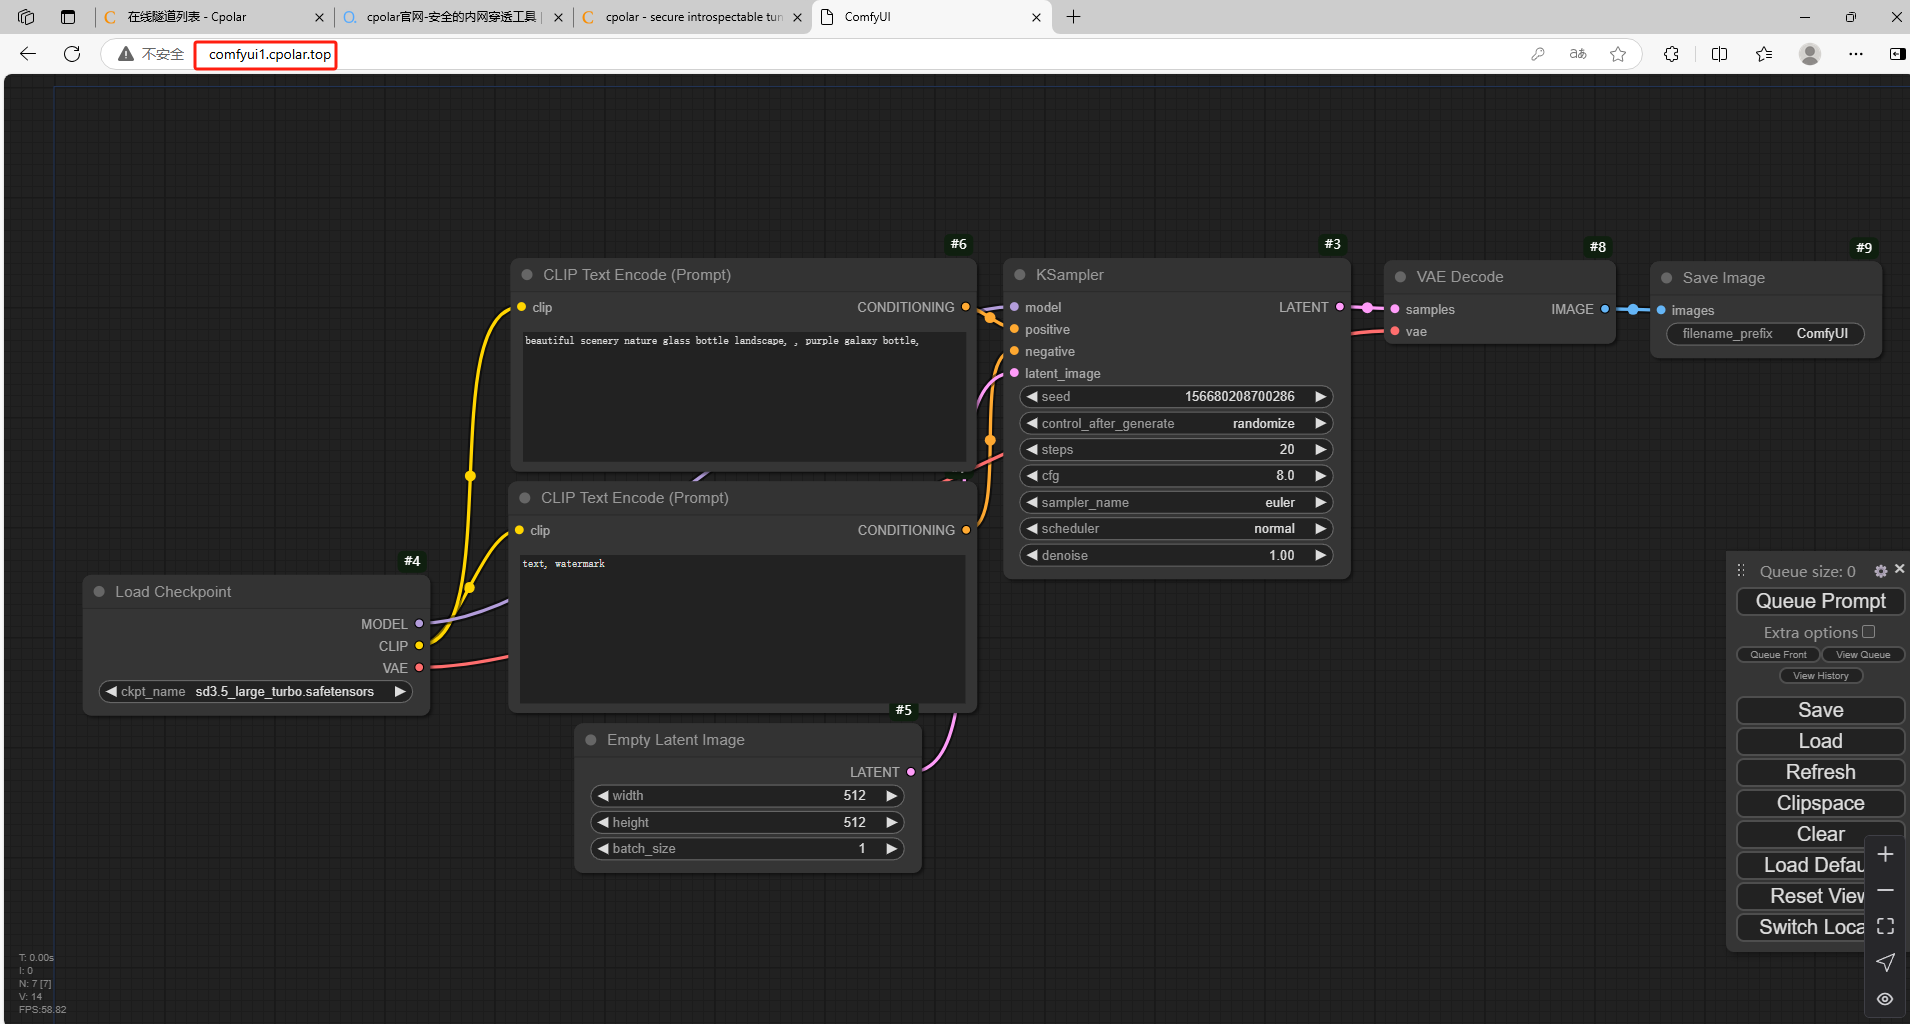
Task: Switch to the cpolar secure introspectable tab
Action: [x=692, y=17]
